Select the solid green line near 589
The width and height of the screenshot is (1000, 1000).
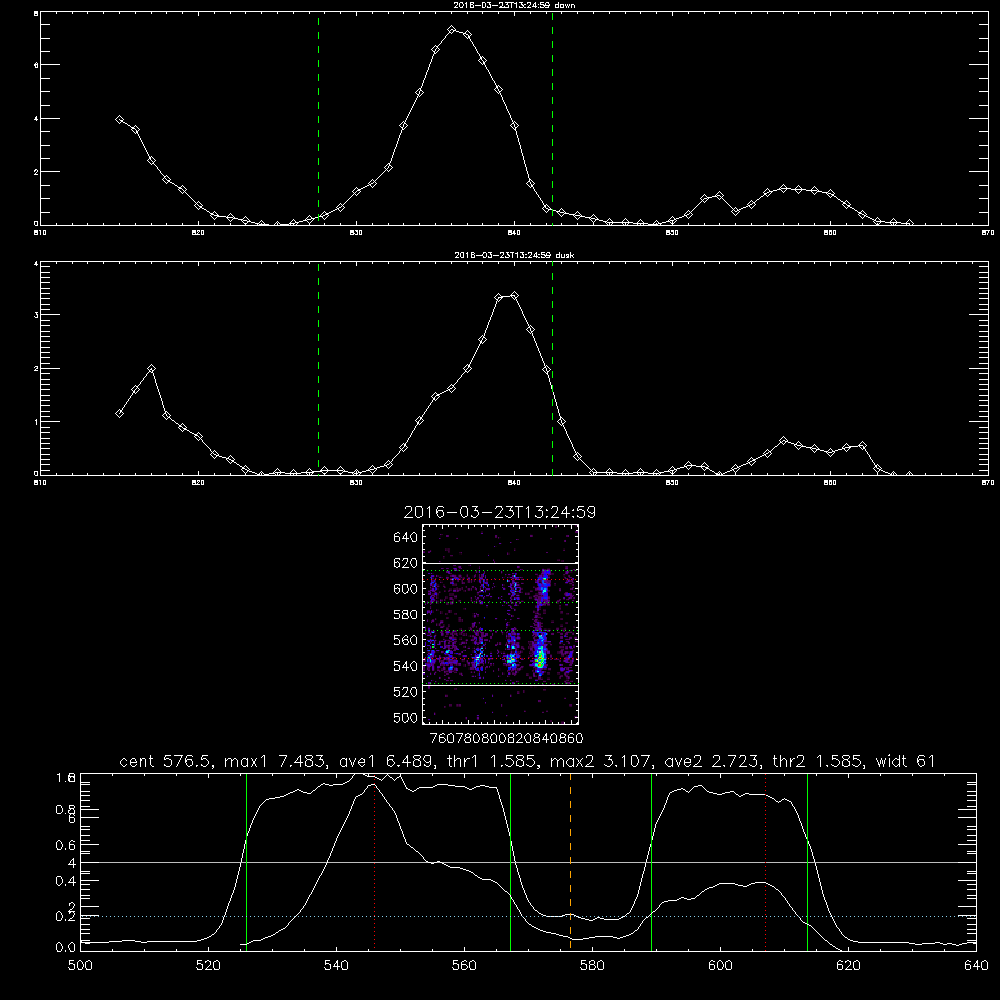651,862
